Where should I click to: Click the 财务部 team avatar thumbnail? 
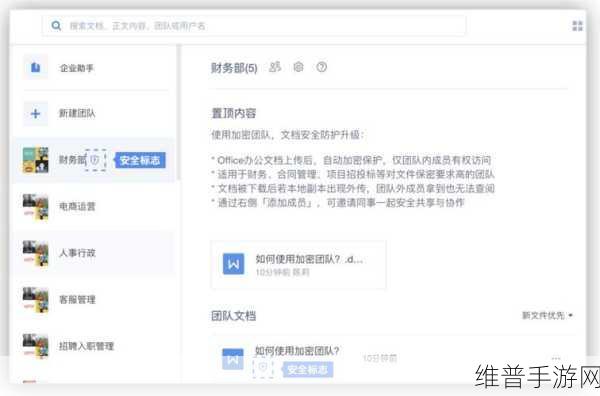click(36, 160)
